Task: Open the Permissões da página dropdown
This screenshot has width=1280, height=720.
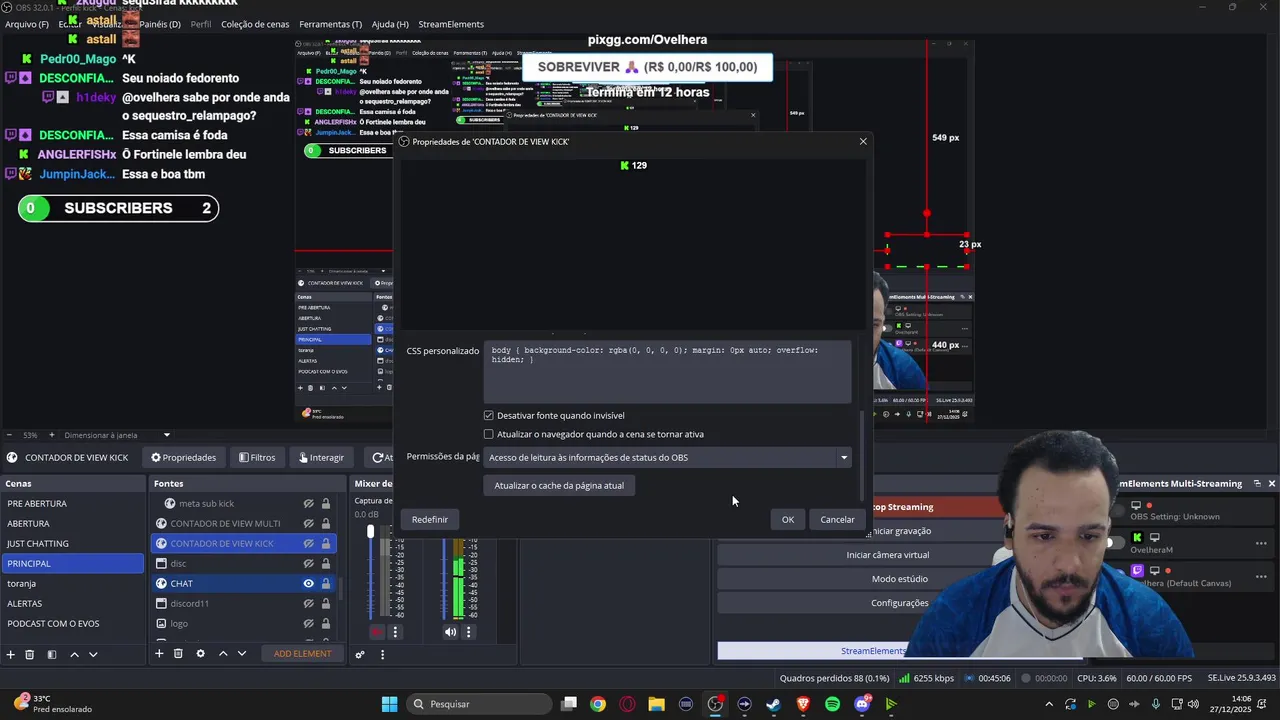Action: click(x=668, y=457)
